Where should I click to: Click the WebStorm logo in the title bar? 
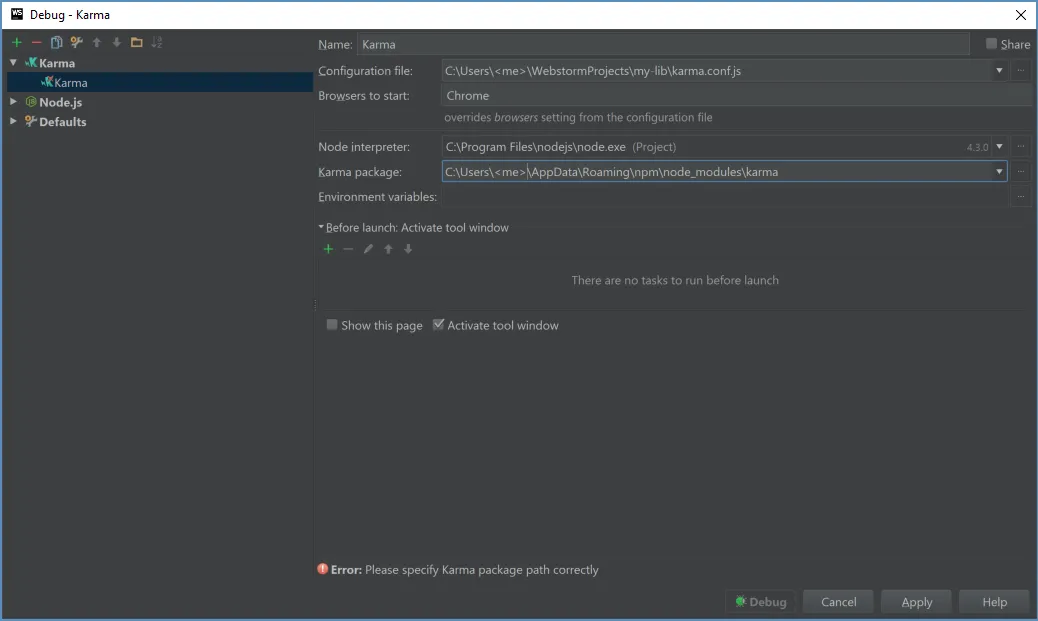tap(17, 14)
